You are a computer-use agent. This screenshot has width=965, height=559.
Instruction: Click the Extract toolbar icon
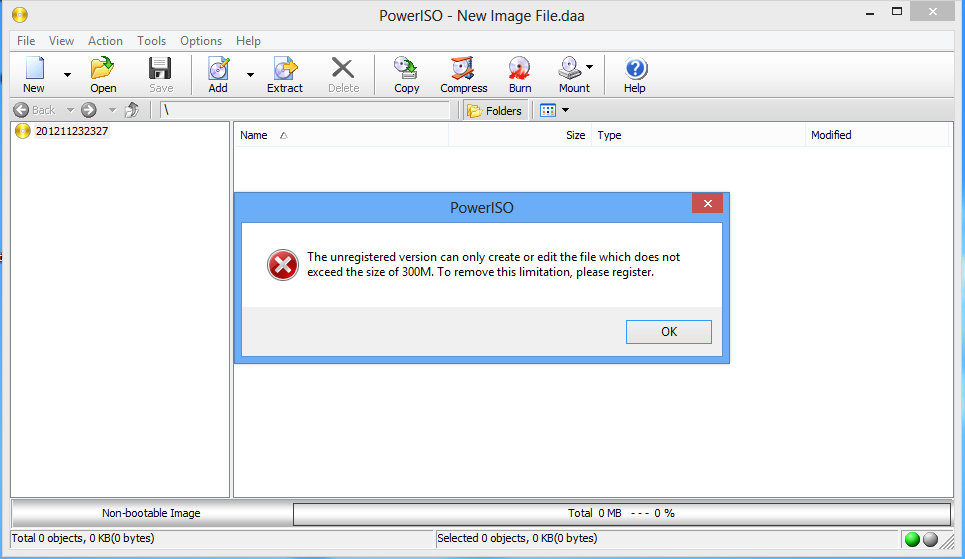click(284, 74)
